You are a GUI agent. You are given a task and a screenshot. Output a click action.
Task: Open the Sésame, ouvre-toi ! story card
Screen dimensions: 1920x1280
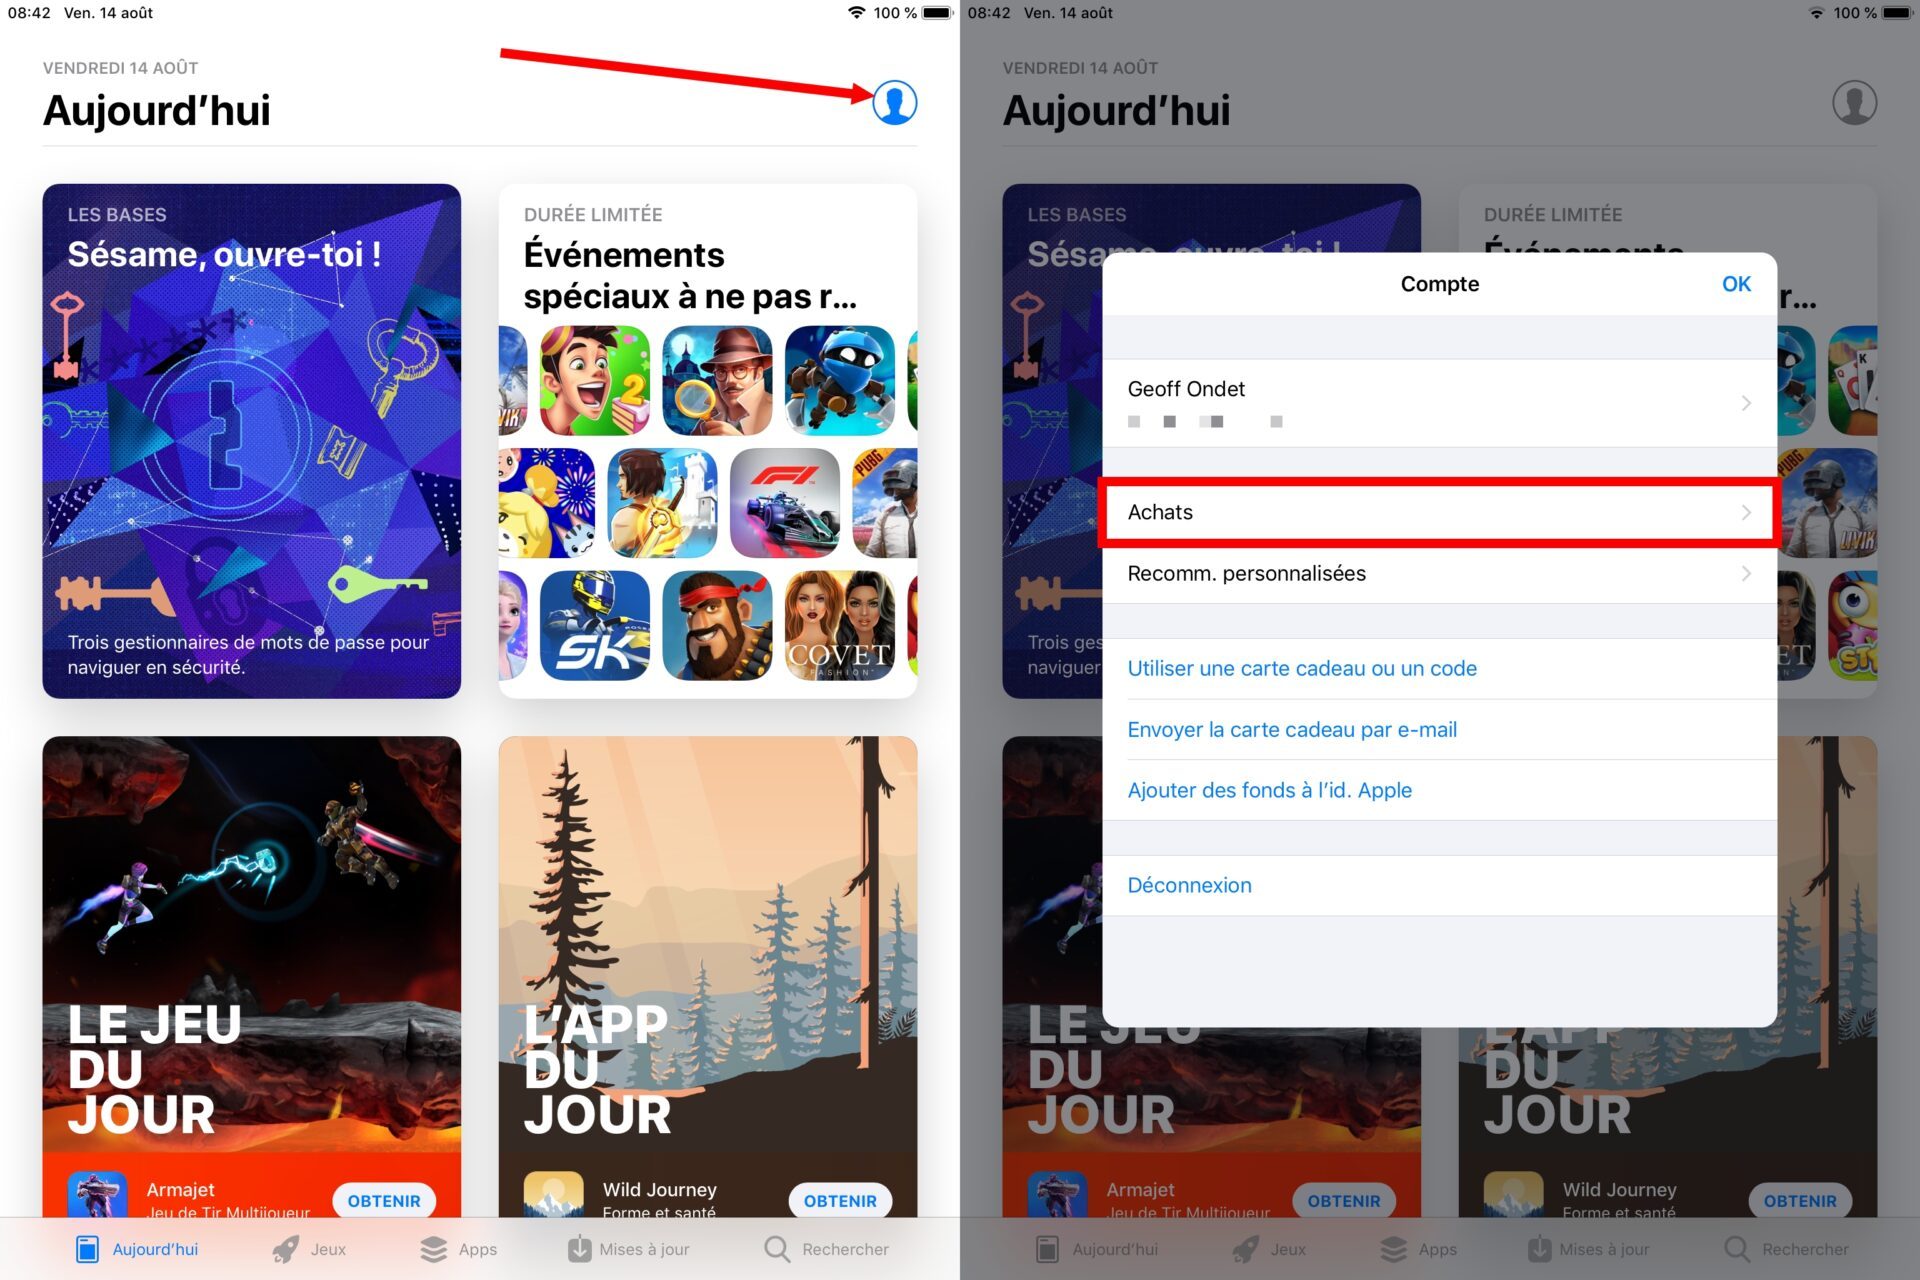252,441
